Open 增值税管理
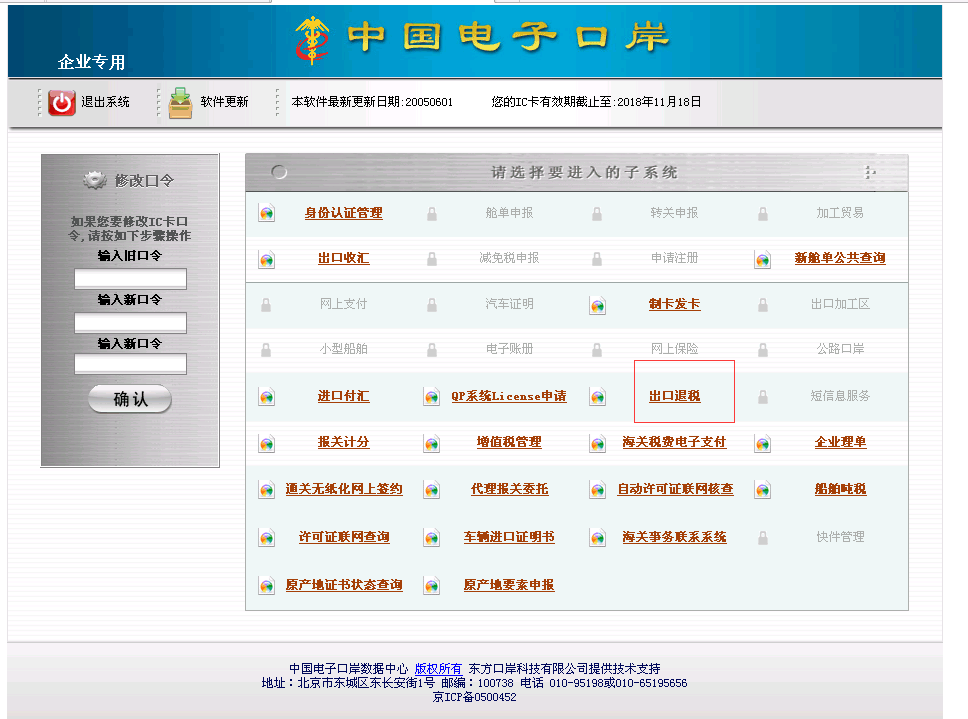968x719 pixels. coord(509,442)
